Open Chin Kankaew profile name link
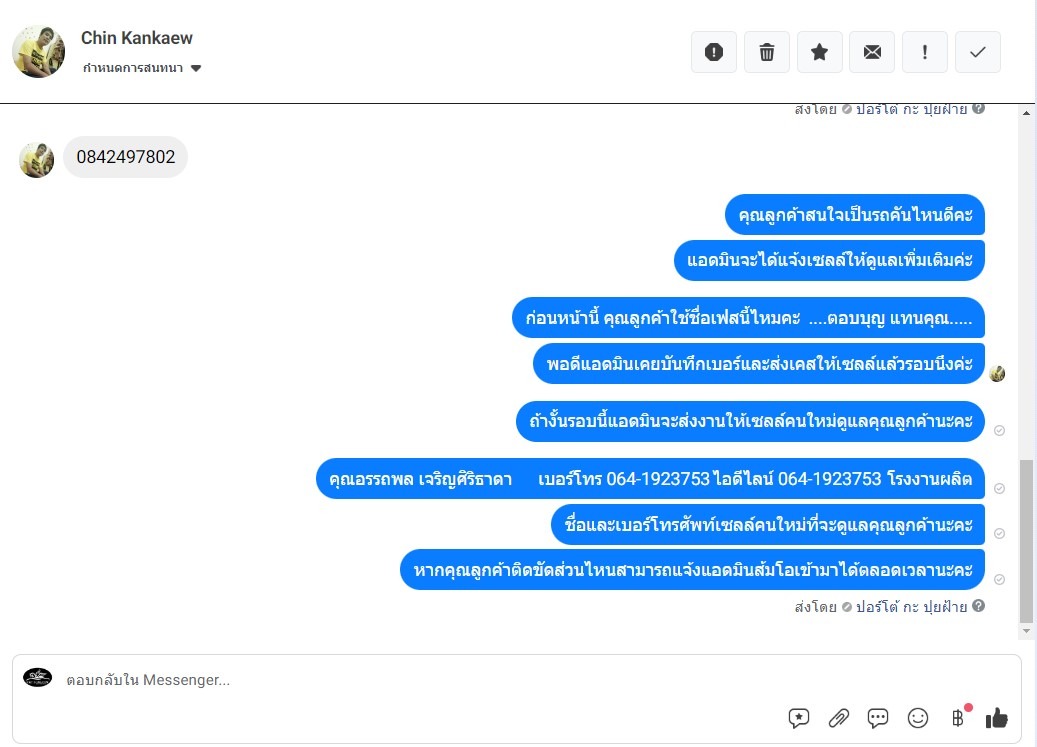 pyautogui.click(x=137, y=38)
